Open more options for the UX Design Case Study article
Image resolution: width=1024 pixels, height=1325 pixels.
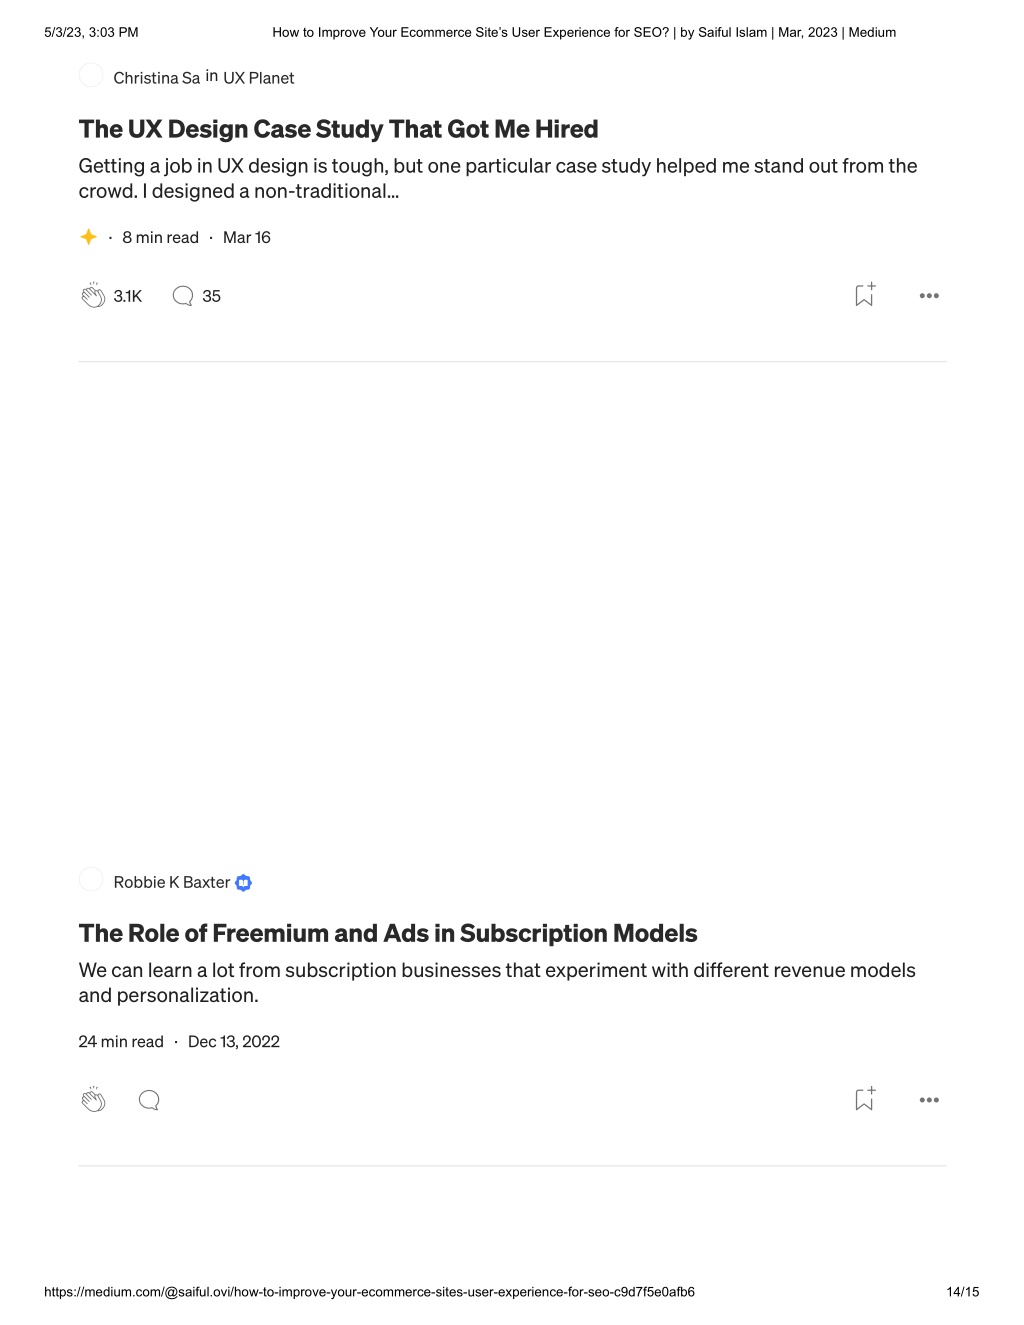coord(929,296)
